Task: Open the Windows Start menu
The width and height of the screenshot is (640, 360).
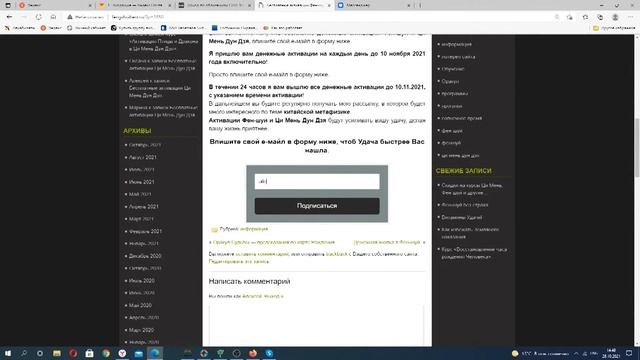Action: pyautogui.click(x=7, y=353)
